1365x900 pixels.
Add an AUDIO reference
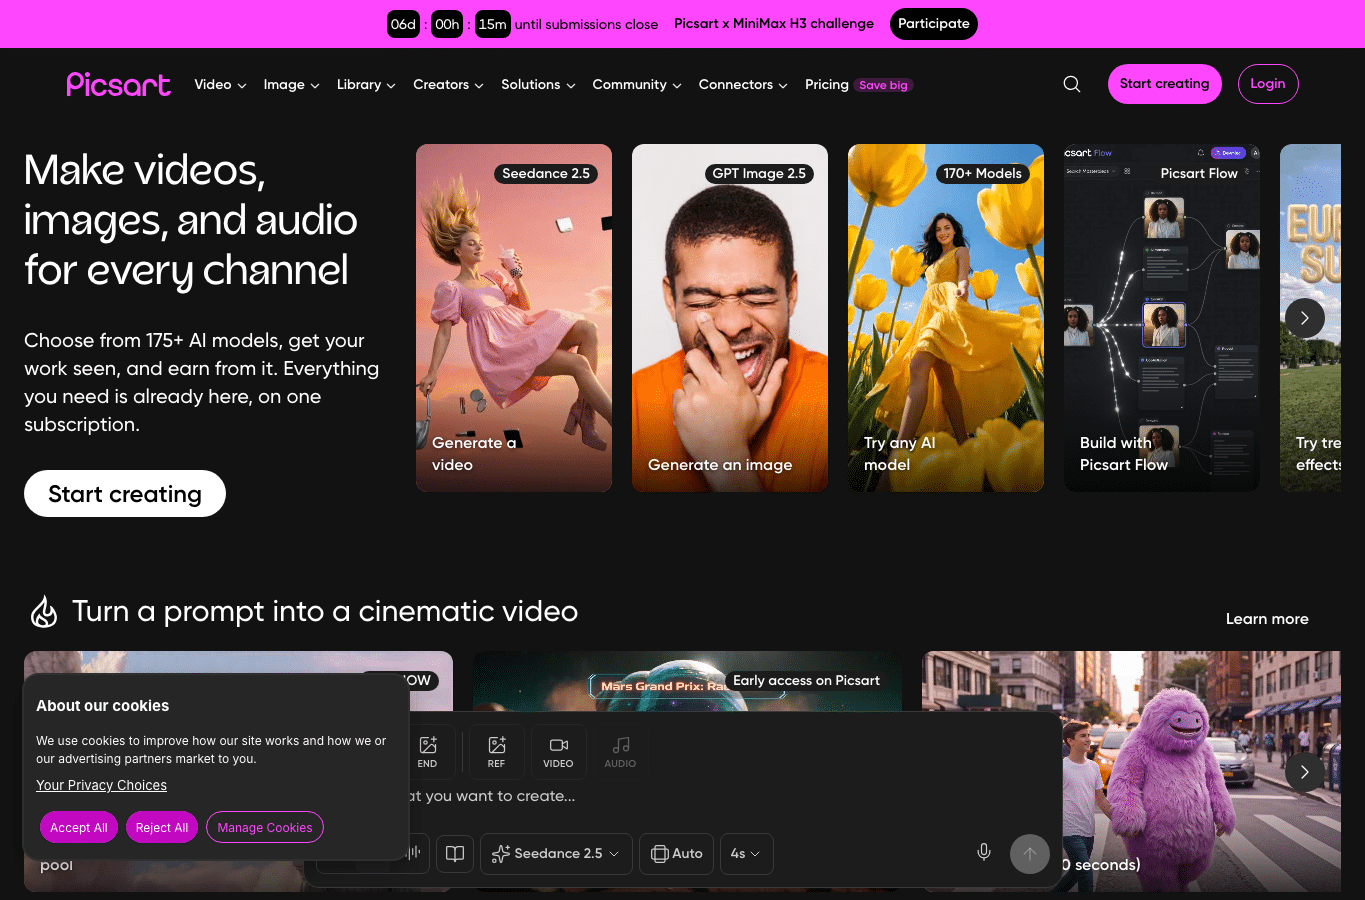point(620,752)
